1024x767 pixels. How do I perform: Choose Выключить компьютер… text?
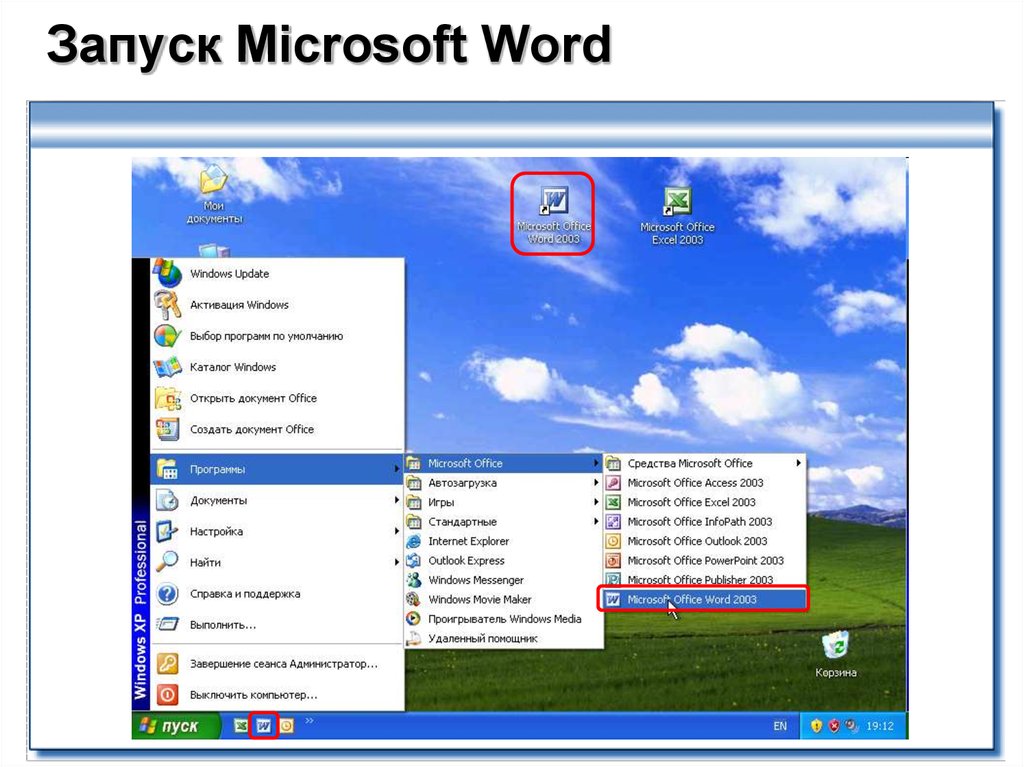pyautogui.click(x=253, y=695)
